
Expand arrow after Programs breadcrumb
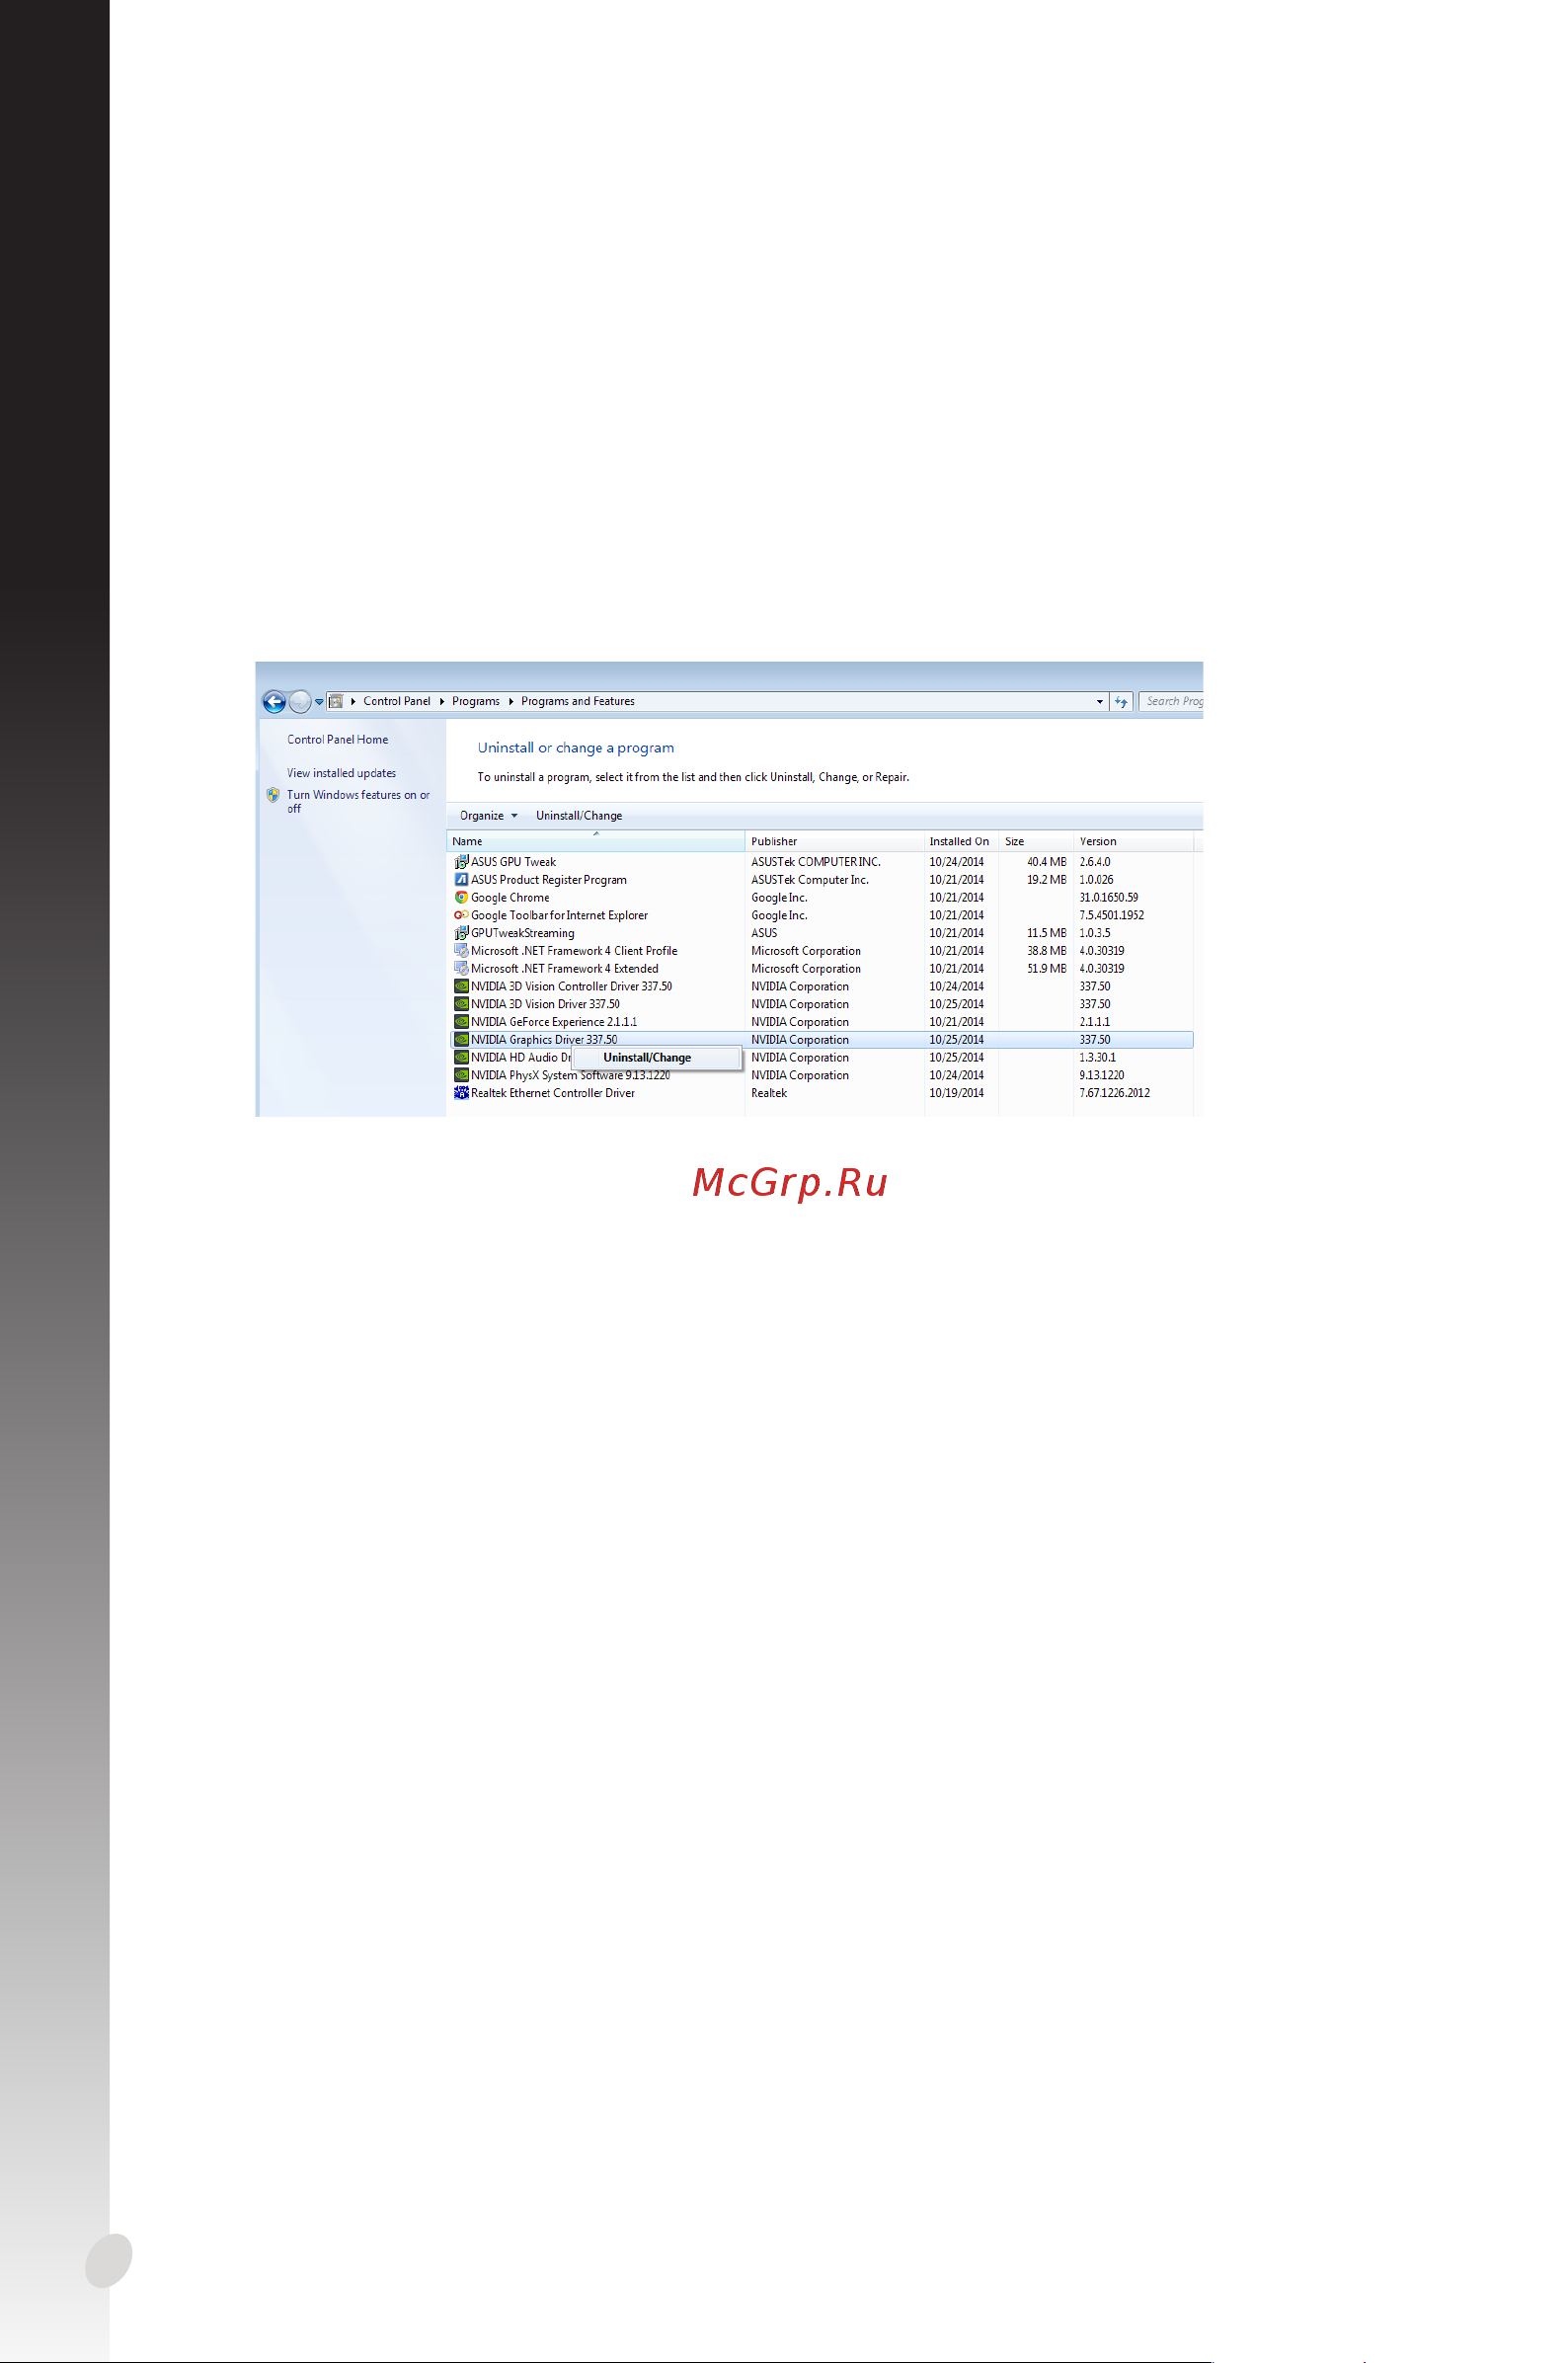point(510,701)
